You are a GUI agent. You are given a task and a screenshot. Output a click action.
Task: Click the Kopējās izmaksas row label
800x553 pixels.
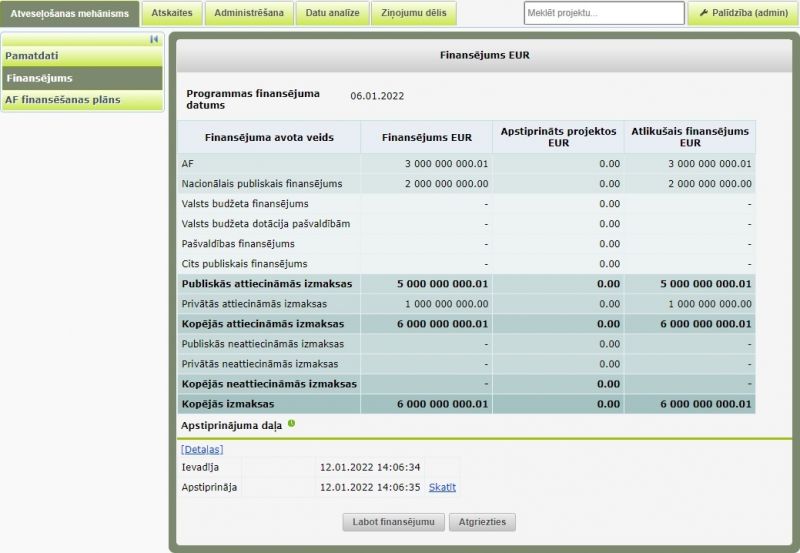(228, 404)
